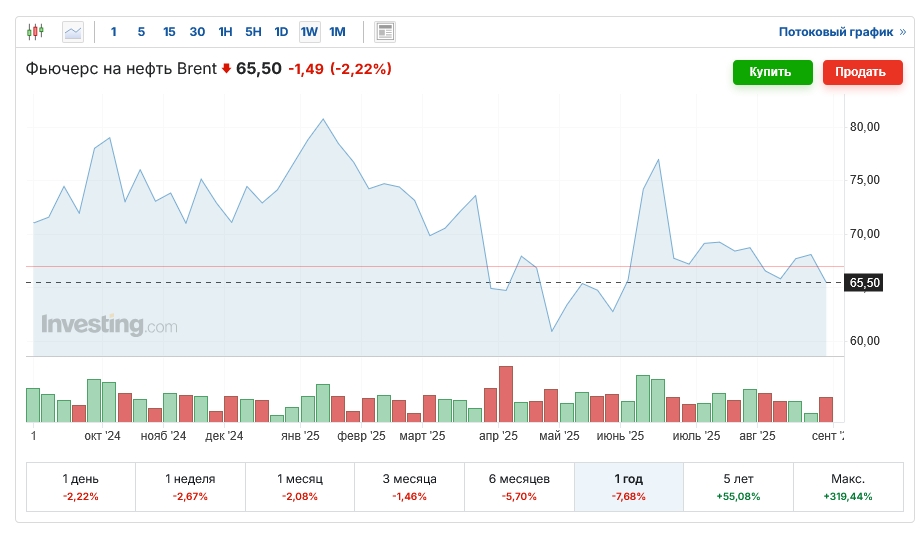Choose the 1H interval
This screenshot has width=924, height=538.
click(225, 32)
